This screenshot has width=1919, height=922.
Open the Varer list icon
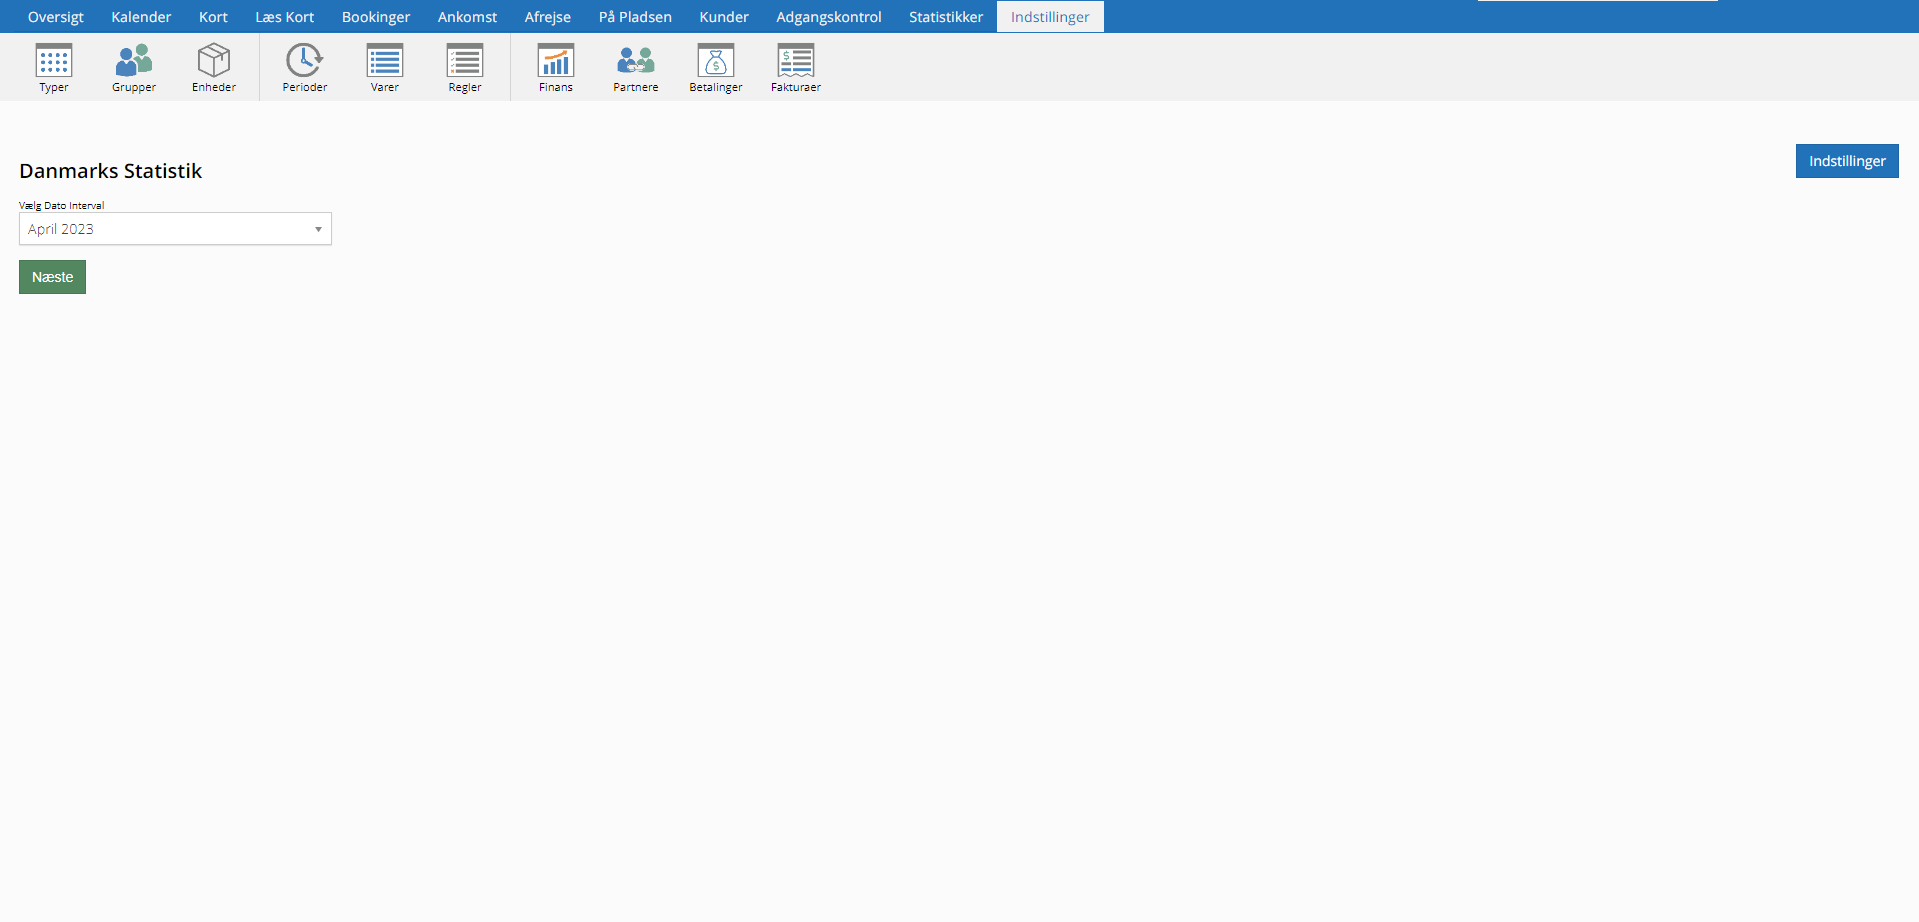click(x=385, y=62)
